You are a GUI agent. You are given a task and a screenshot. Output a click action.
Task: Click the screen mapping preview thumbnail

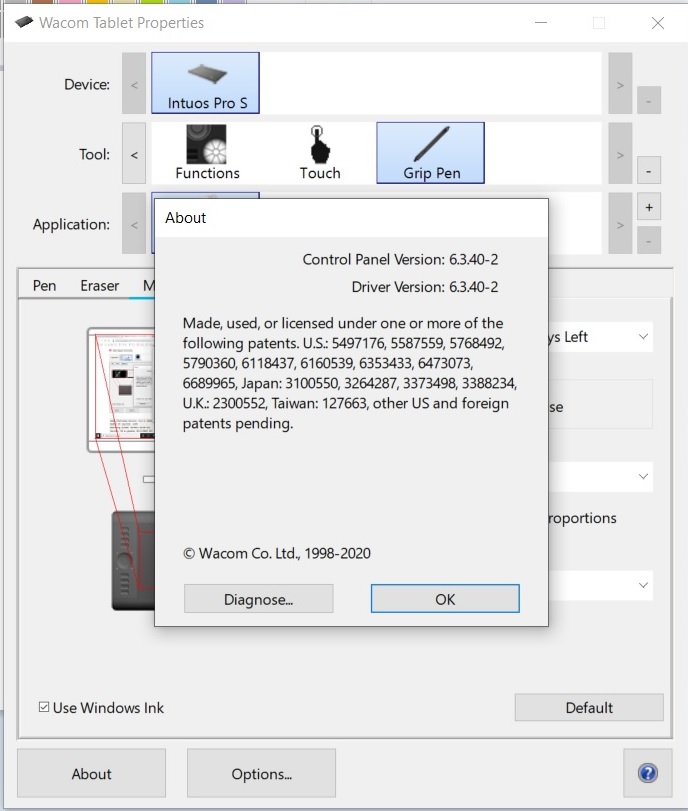[121, 389]
